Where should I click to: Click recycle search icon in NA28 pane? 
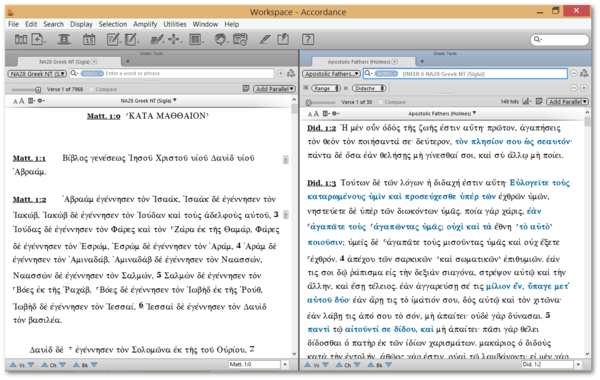pyautogui.click(x=291, y=73)
